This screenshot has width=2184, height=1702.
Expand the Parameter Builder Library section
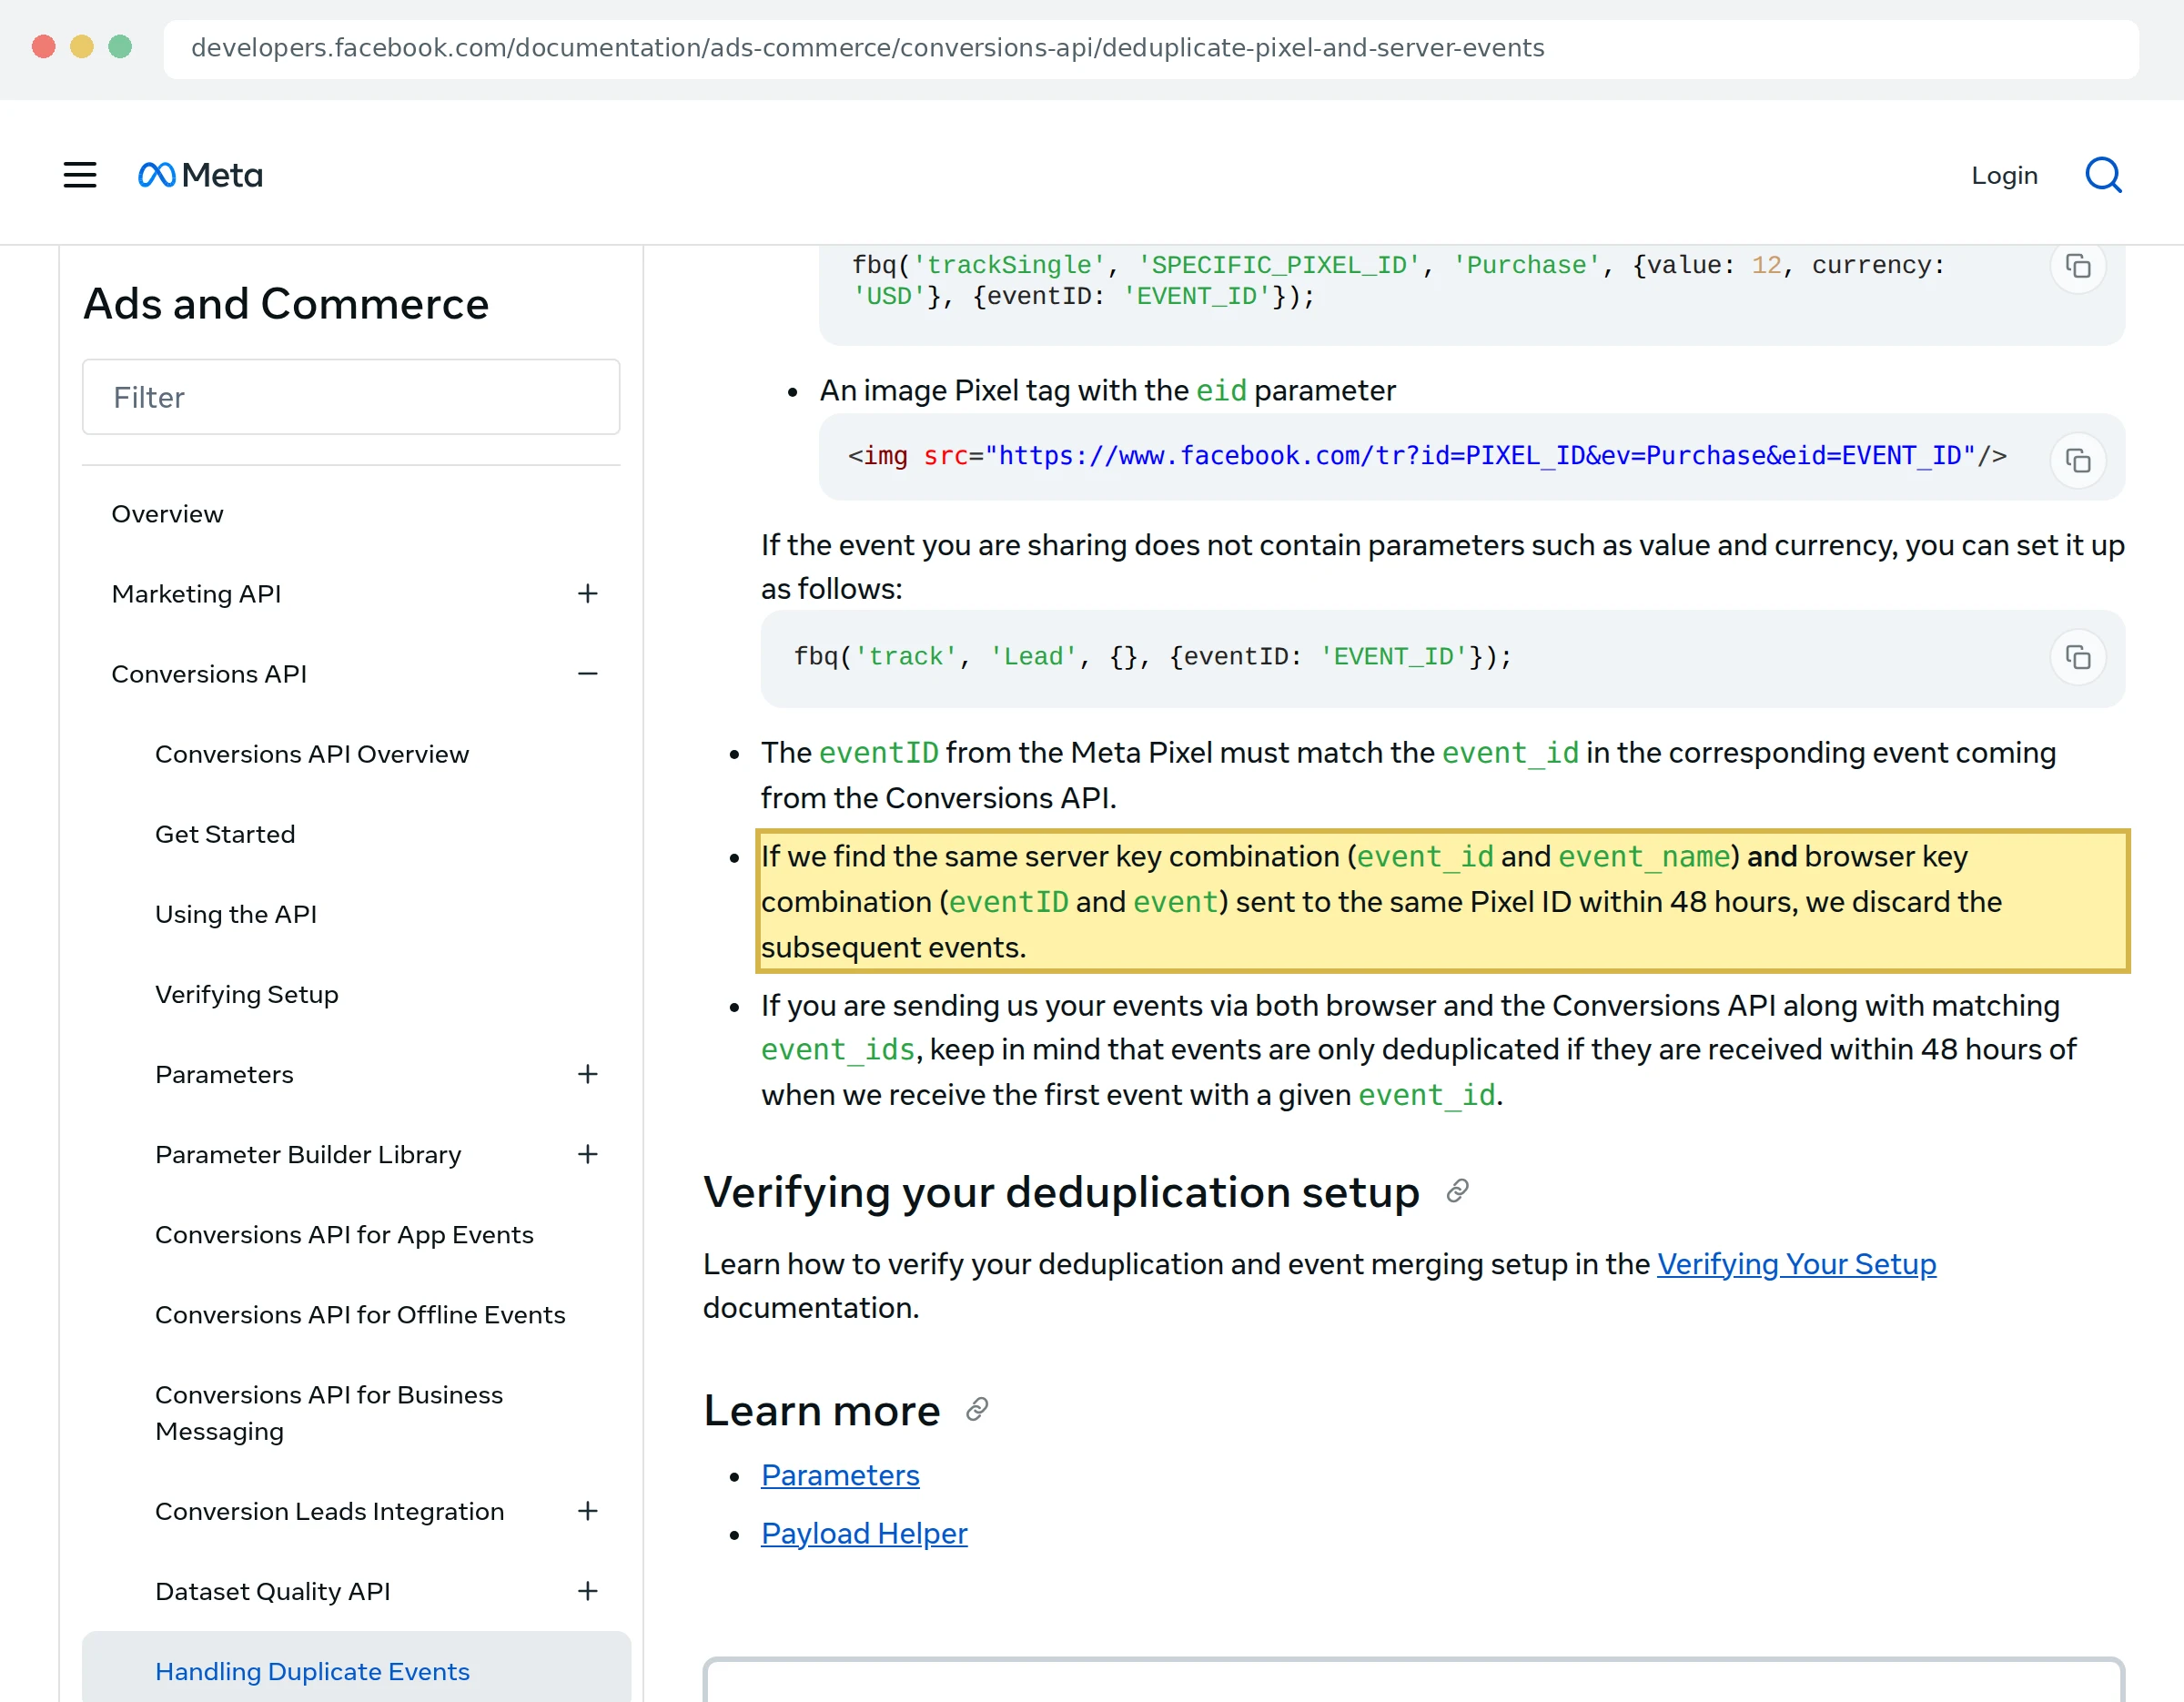click(588, 1154)
